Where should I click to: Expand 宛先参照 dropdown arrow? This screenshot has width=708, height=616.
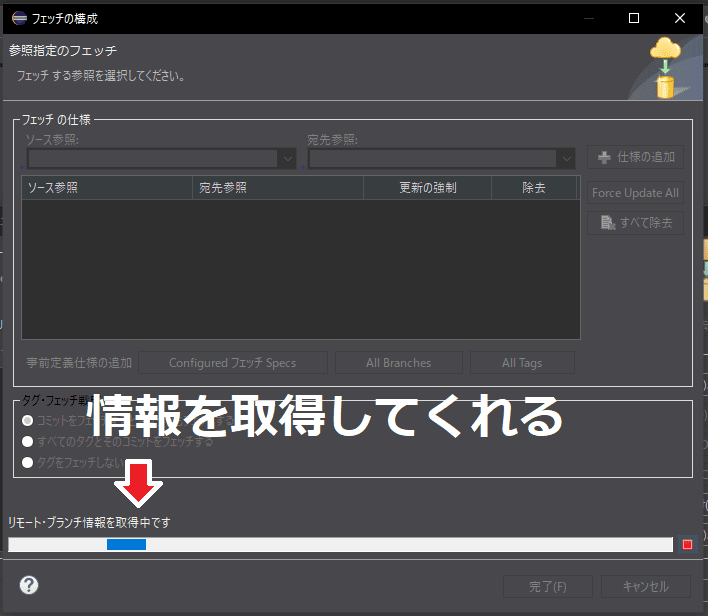point(567,158)
